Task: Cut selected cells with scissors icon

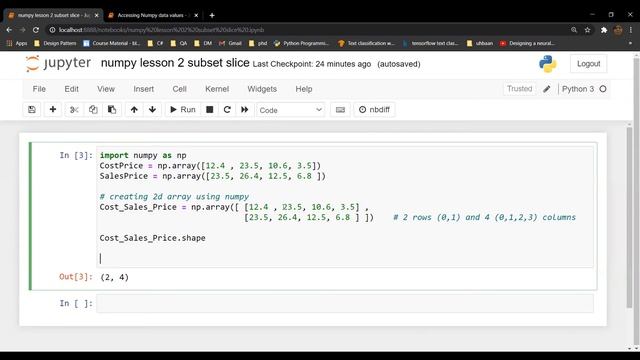Action: [74, 110]
